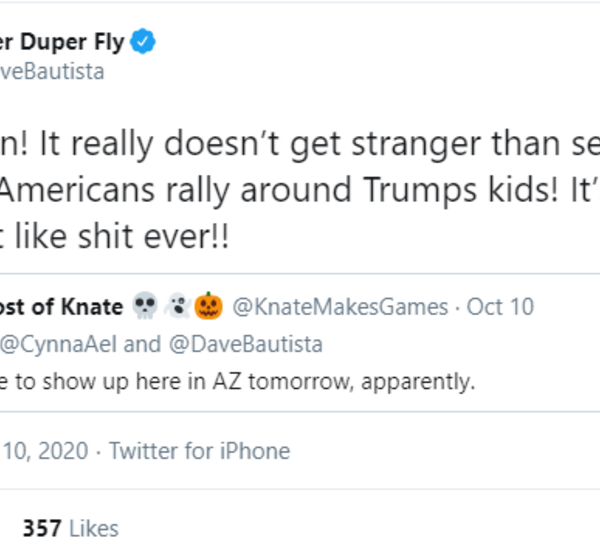Click the blue verified badge

(x=146, y=42)
